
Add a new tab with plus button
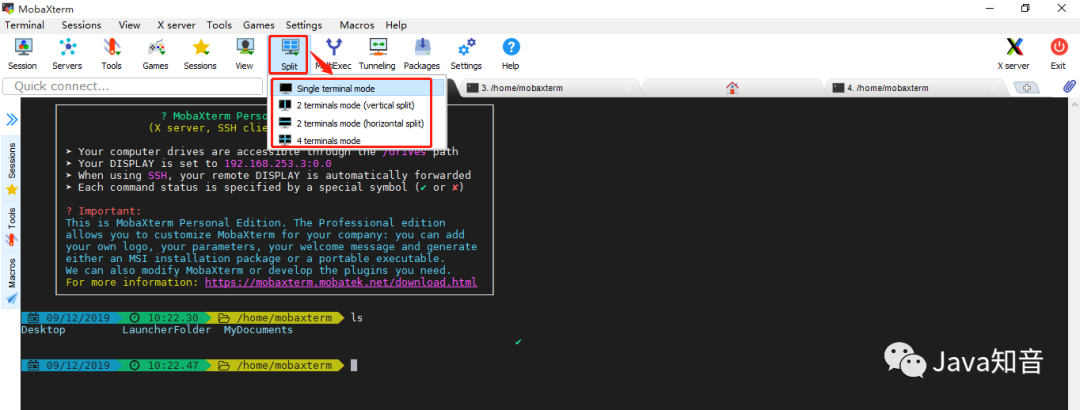pyautogui.click(x=1027, y=88)
